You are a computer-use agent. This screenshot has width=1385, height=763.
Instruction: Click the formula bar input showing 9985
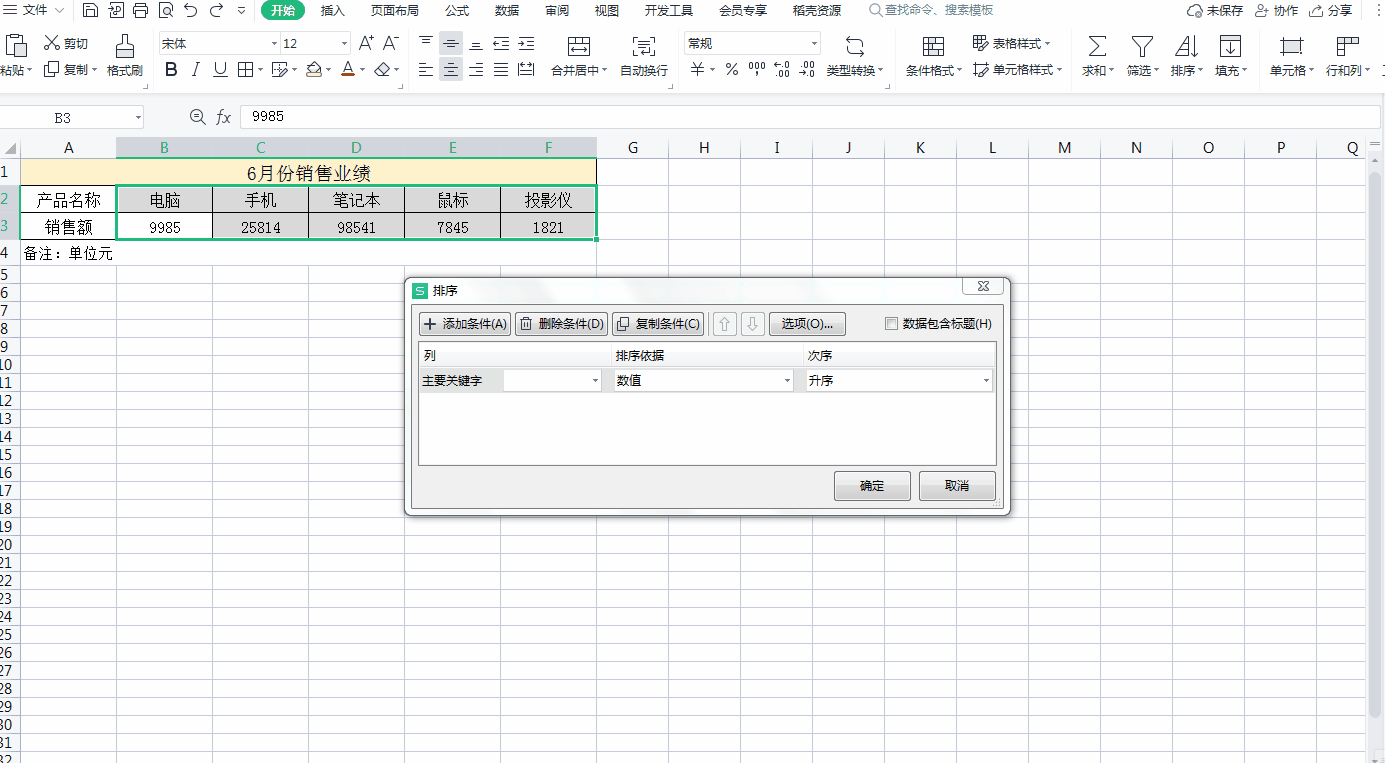coord(810,117)
